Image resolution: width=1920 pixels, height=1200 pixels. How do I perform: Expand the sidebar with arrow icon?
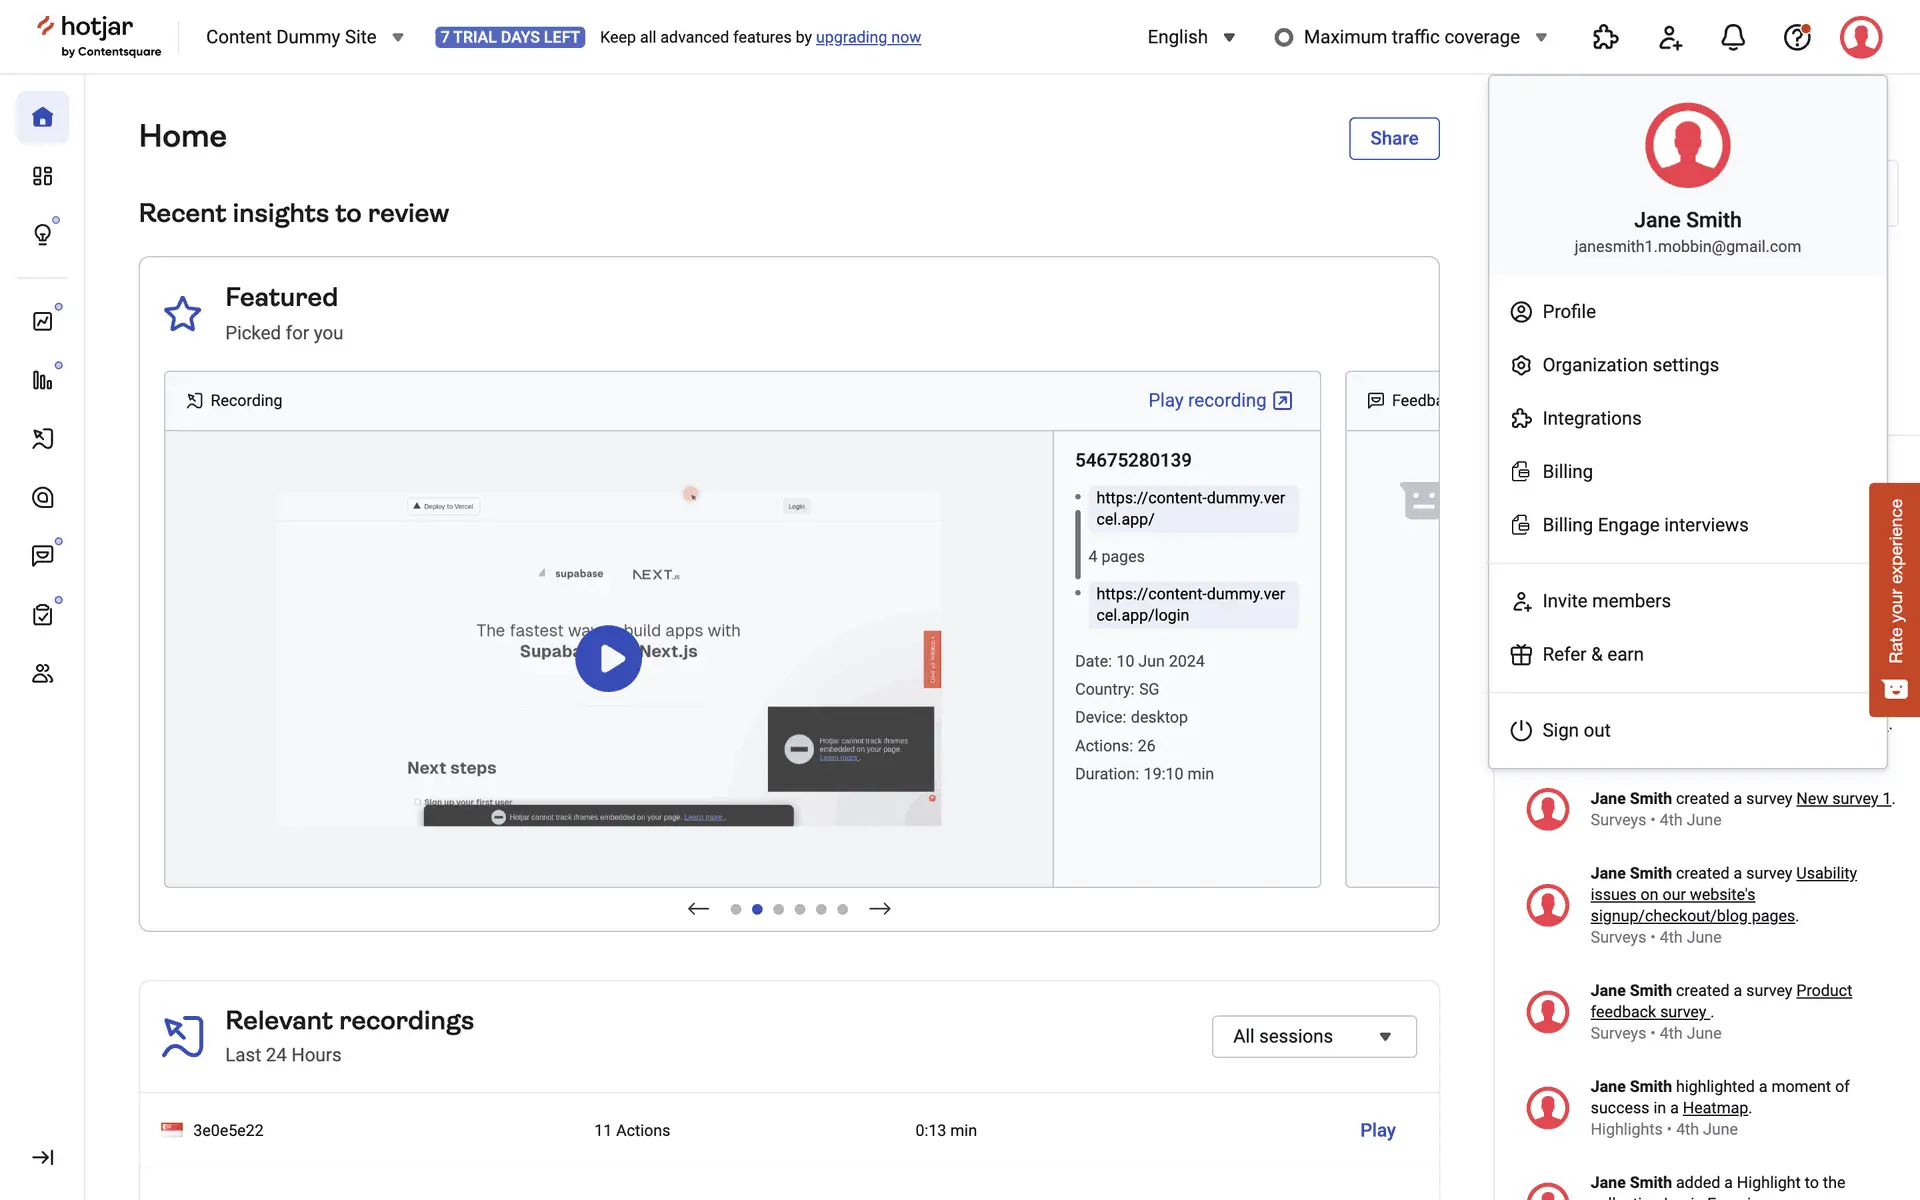point(42,1157)
